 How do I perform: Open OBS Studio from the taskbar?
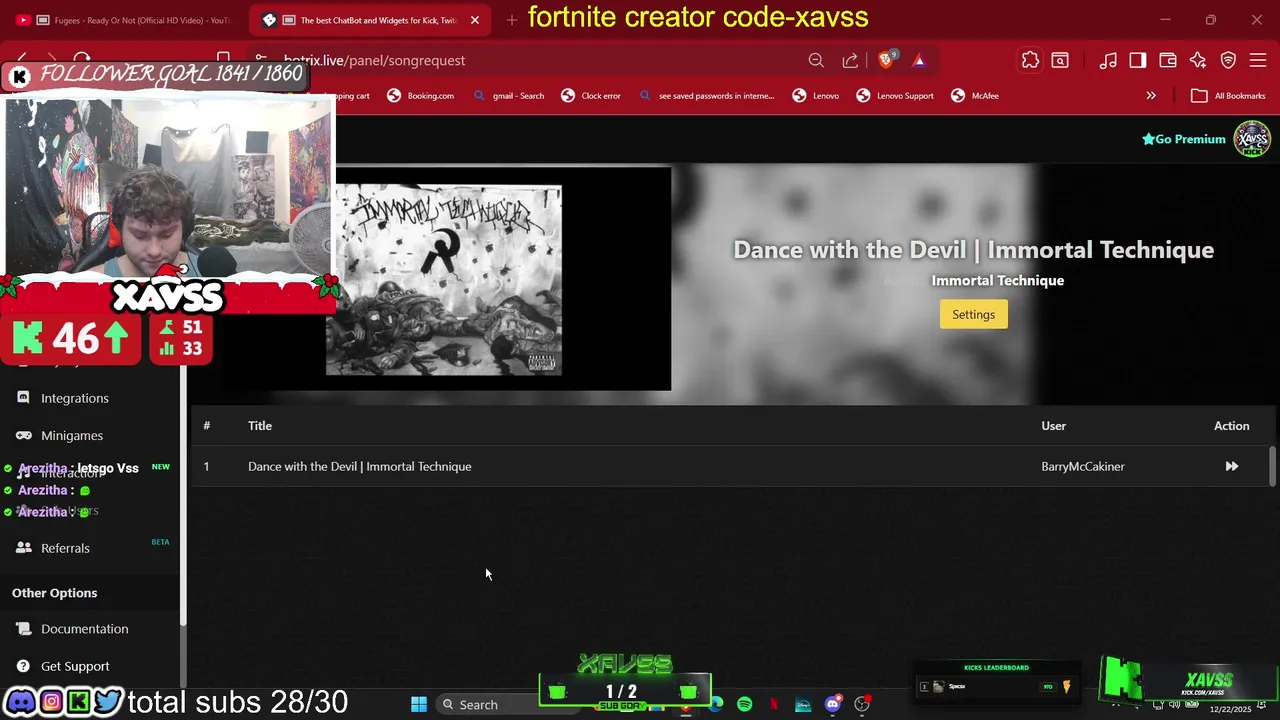[x=862, y=704]
